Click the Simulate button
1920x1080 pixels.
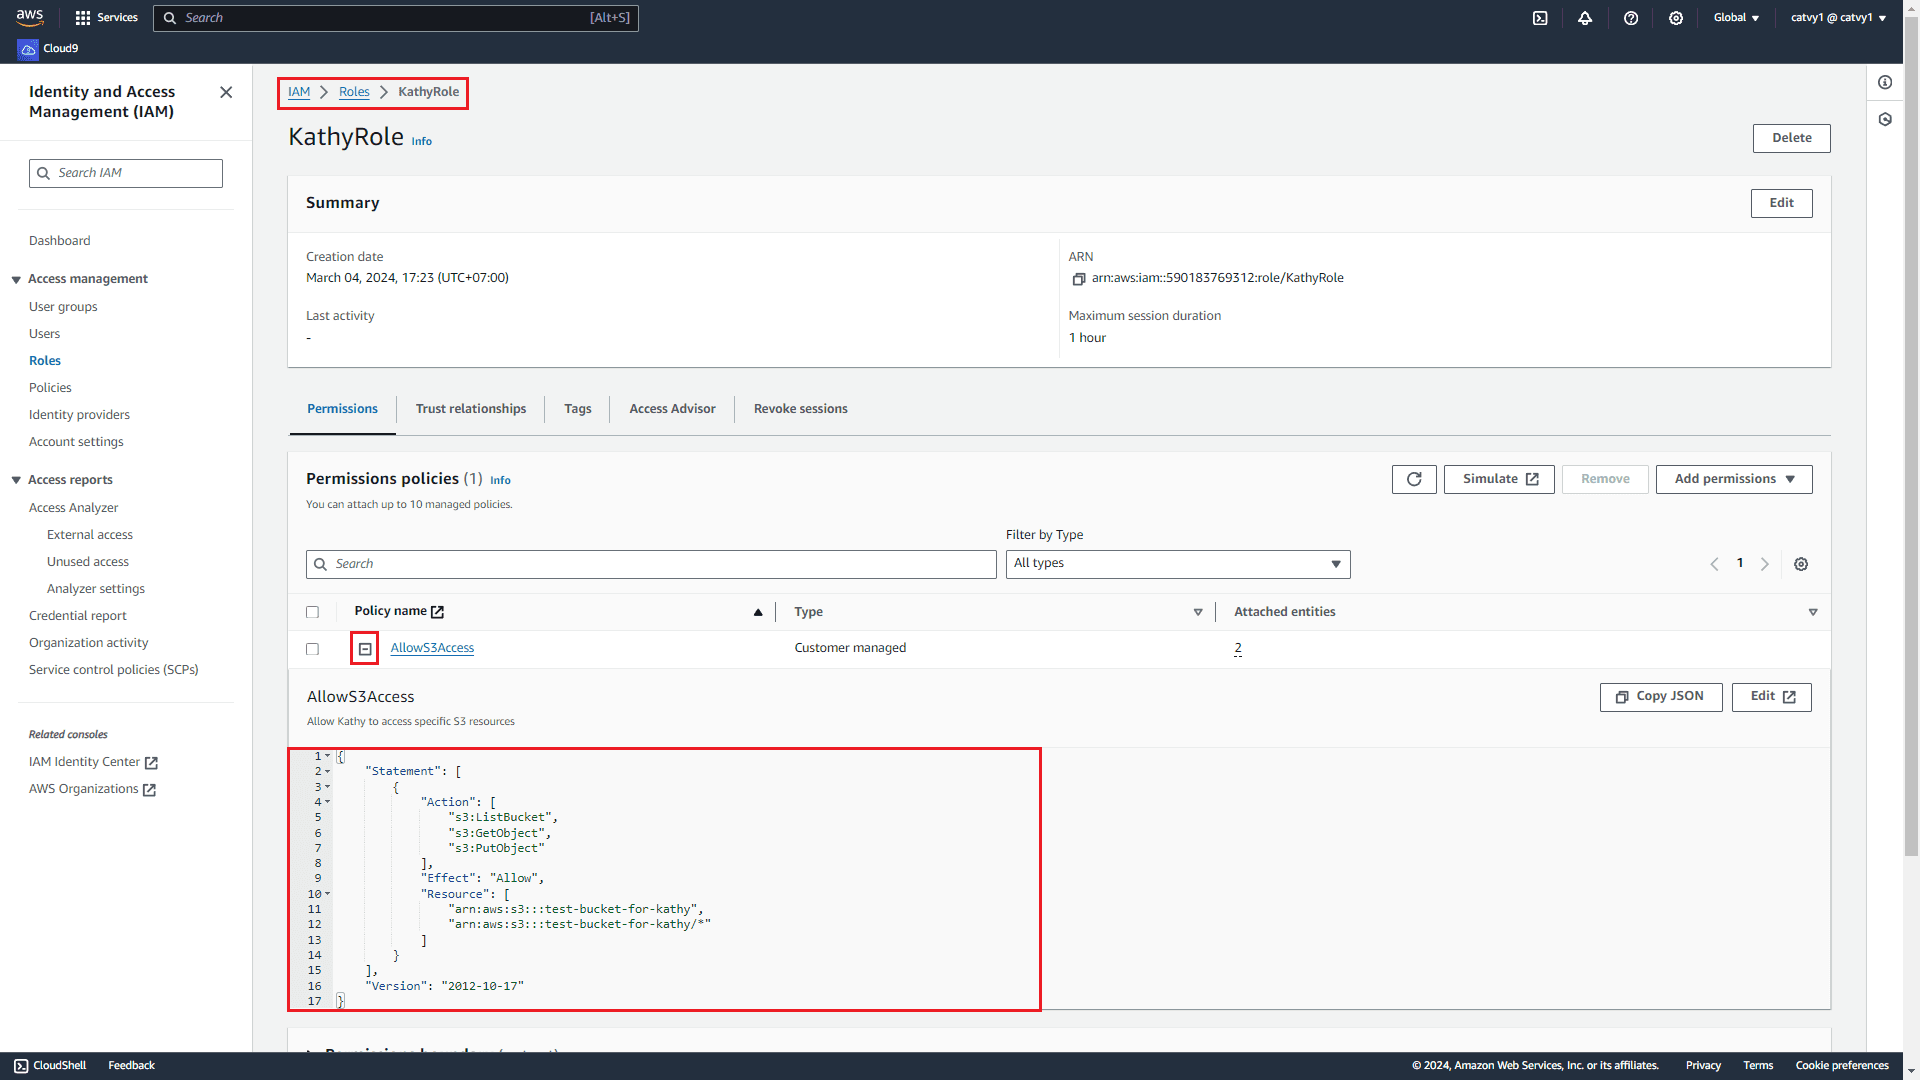1499,479
